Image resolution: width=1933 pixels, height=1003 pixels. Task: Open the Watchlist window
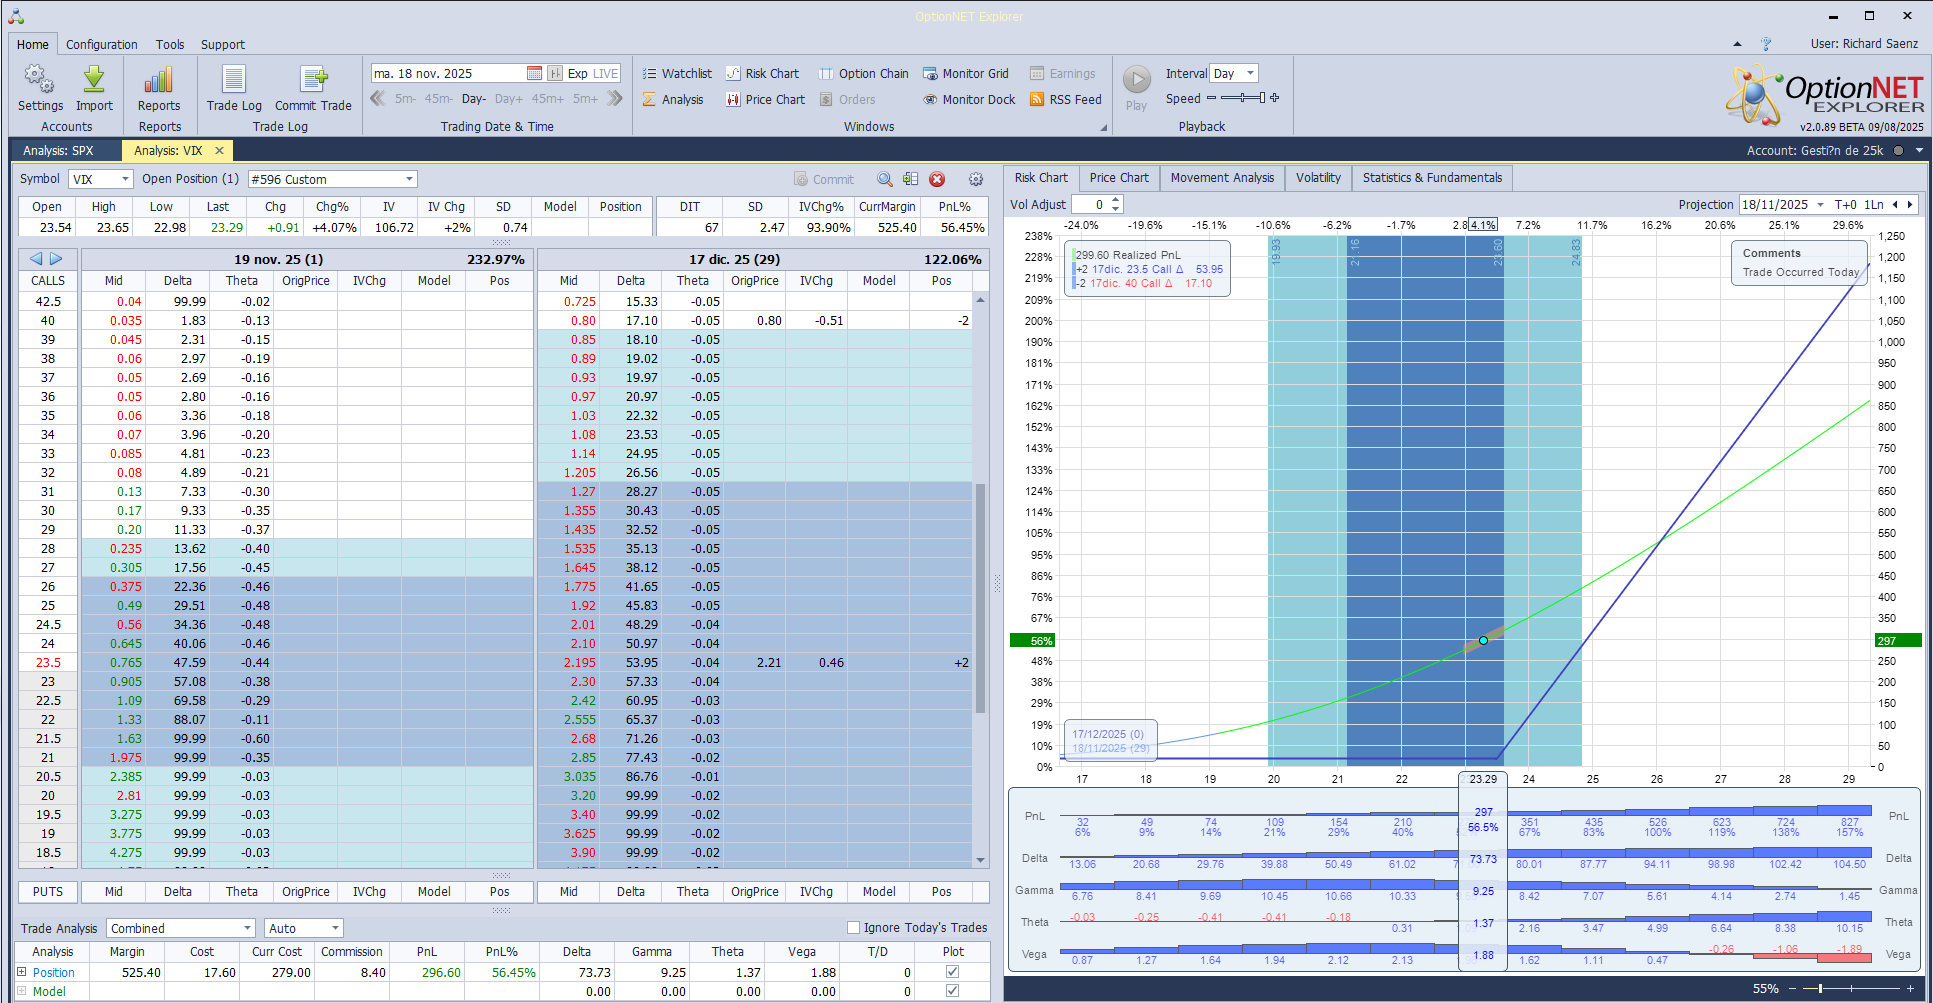coord(677,73)
